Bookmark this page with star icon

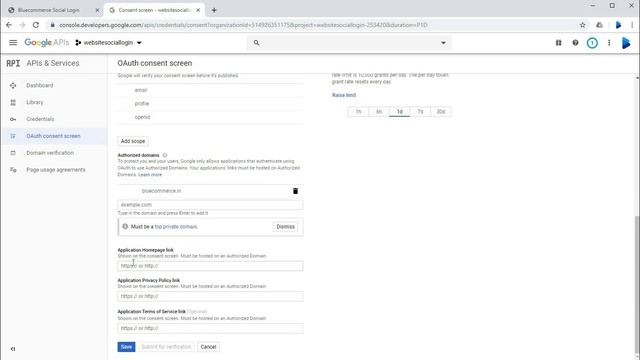coord(582,25)
